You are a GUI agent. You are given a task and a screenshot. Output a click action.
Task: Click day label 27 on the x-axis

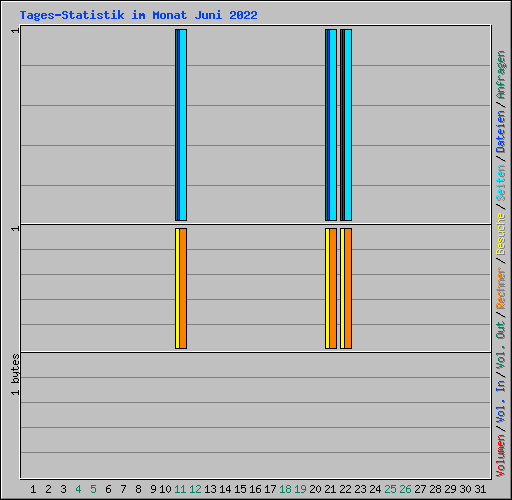[x=420, y=489]
